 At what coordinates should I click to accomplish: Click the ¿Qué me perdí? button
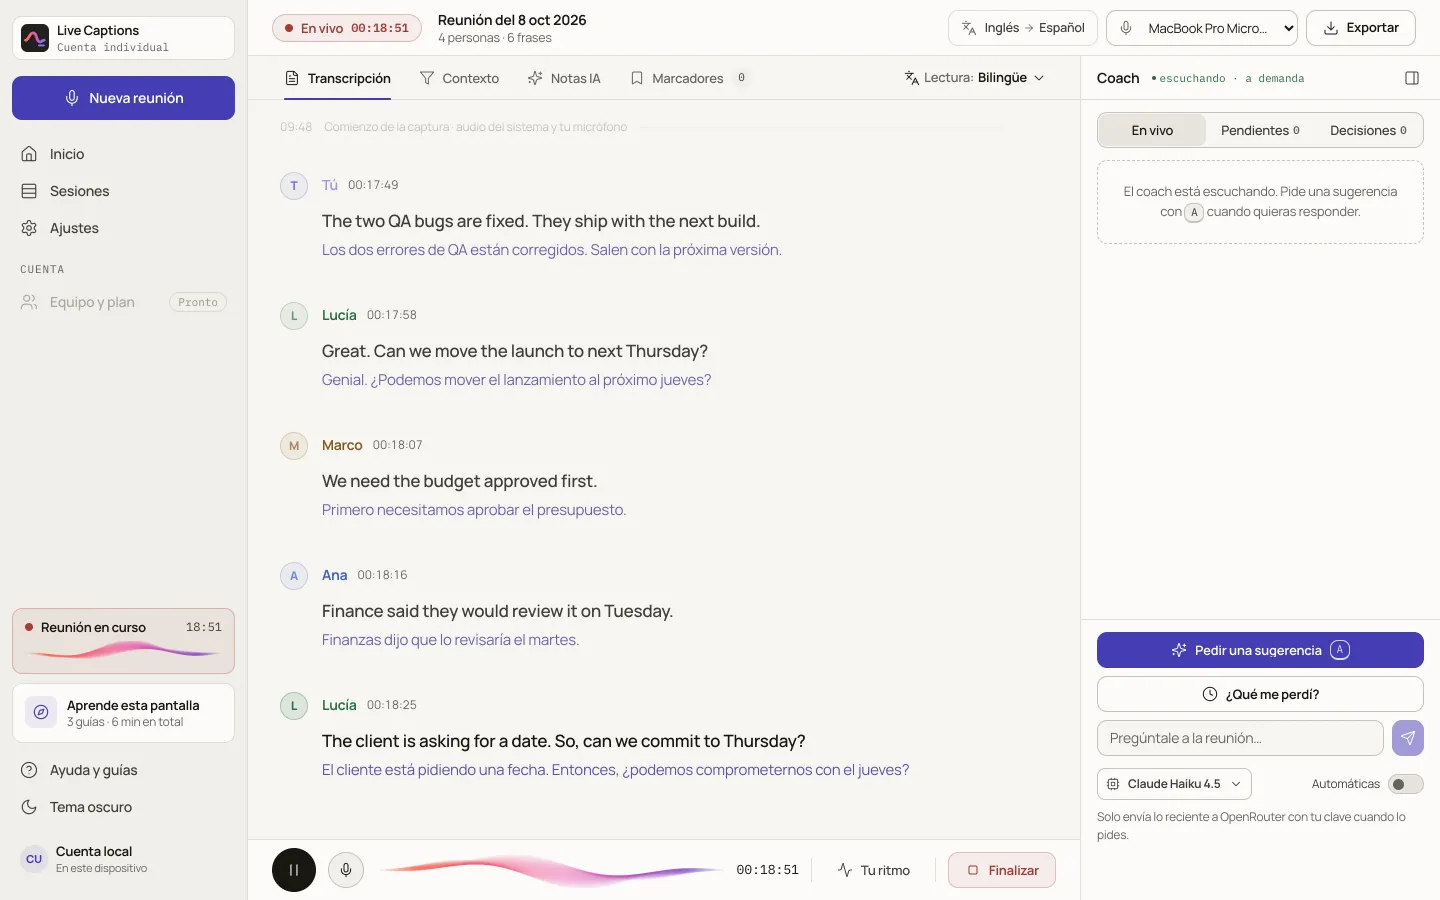pos(1260,694)
